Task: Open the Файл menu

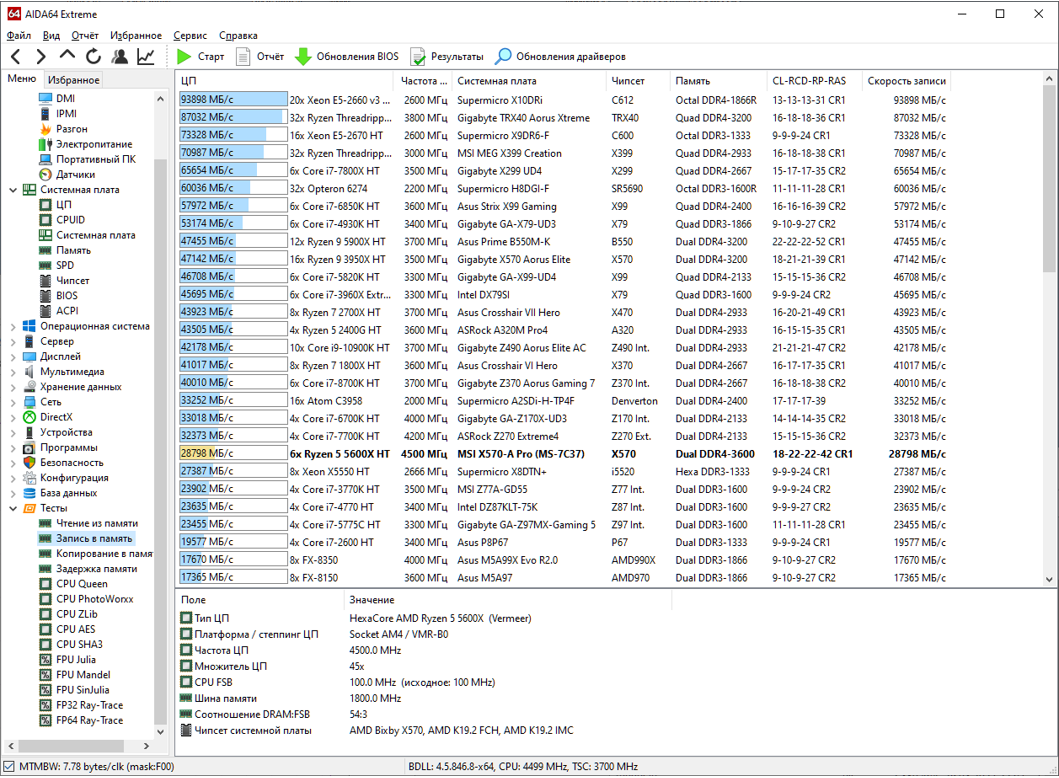Action: (x=19, y=36)
